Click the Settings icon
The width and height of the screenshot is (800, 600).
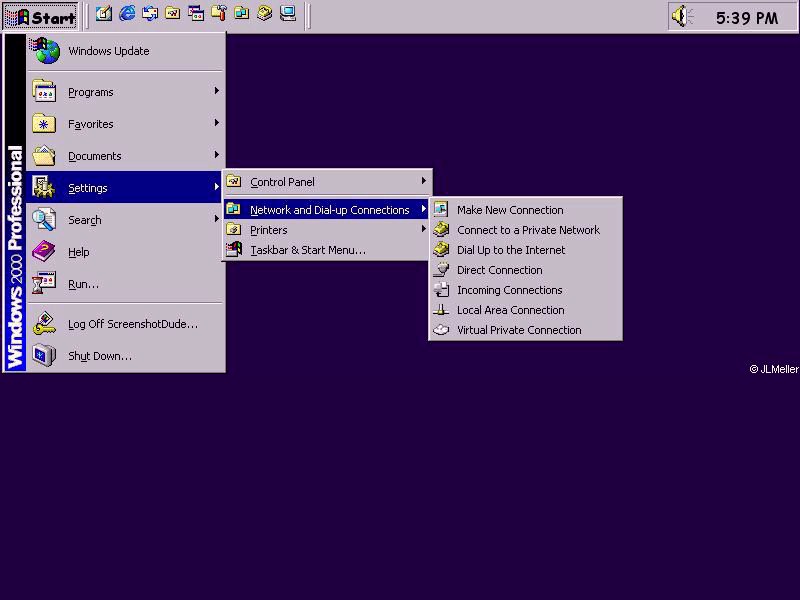coord(44,187)
